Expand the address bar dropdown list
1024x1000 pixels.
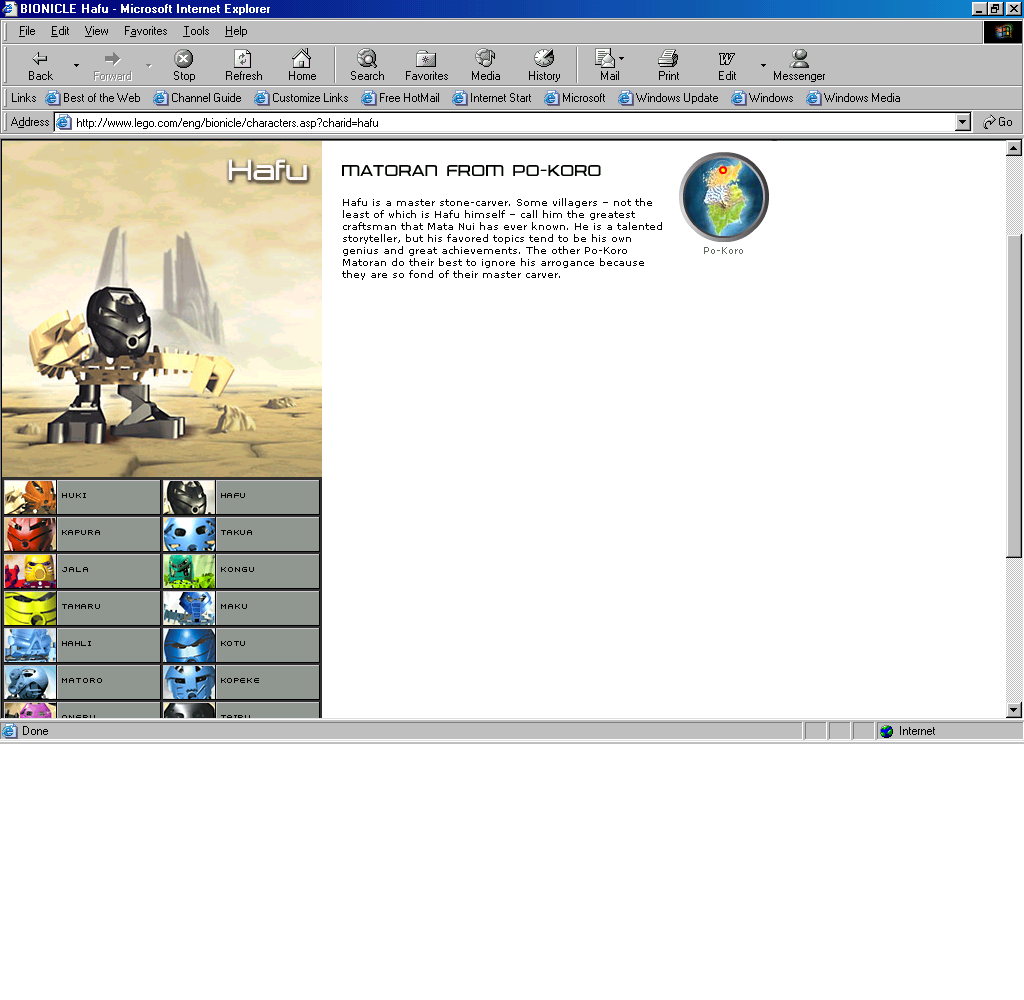(963, 122)
